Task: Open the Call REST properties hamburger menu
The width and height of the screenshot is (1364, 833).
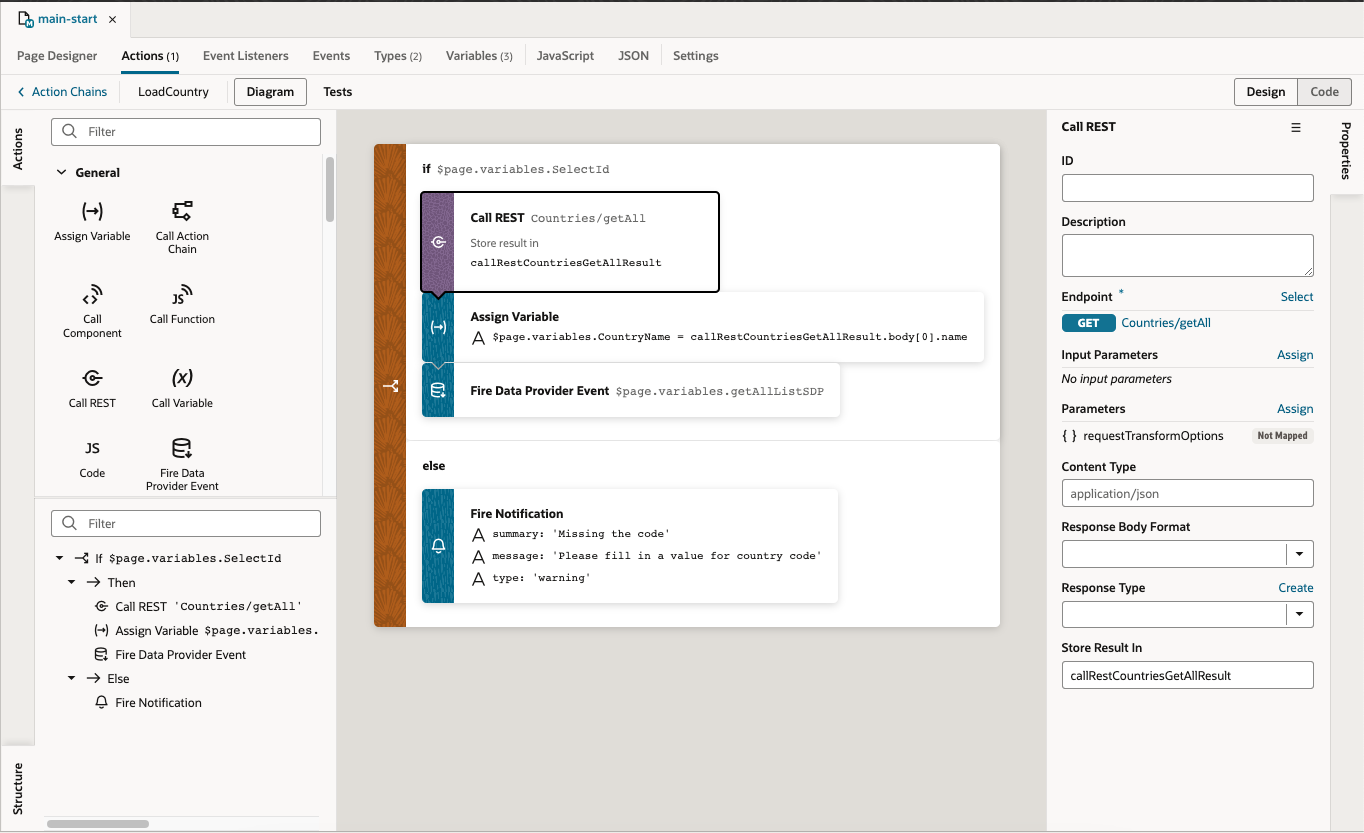Action: tap(1296, 127)
